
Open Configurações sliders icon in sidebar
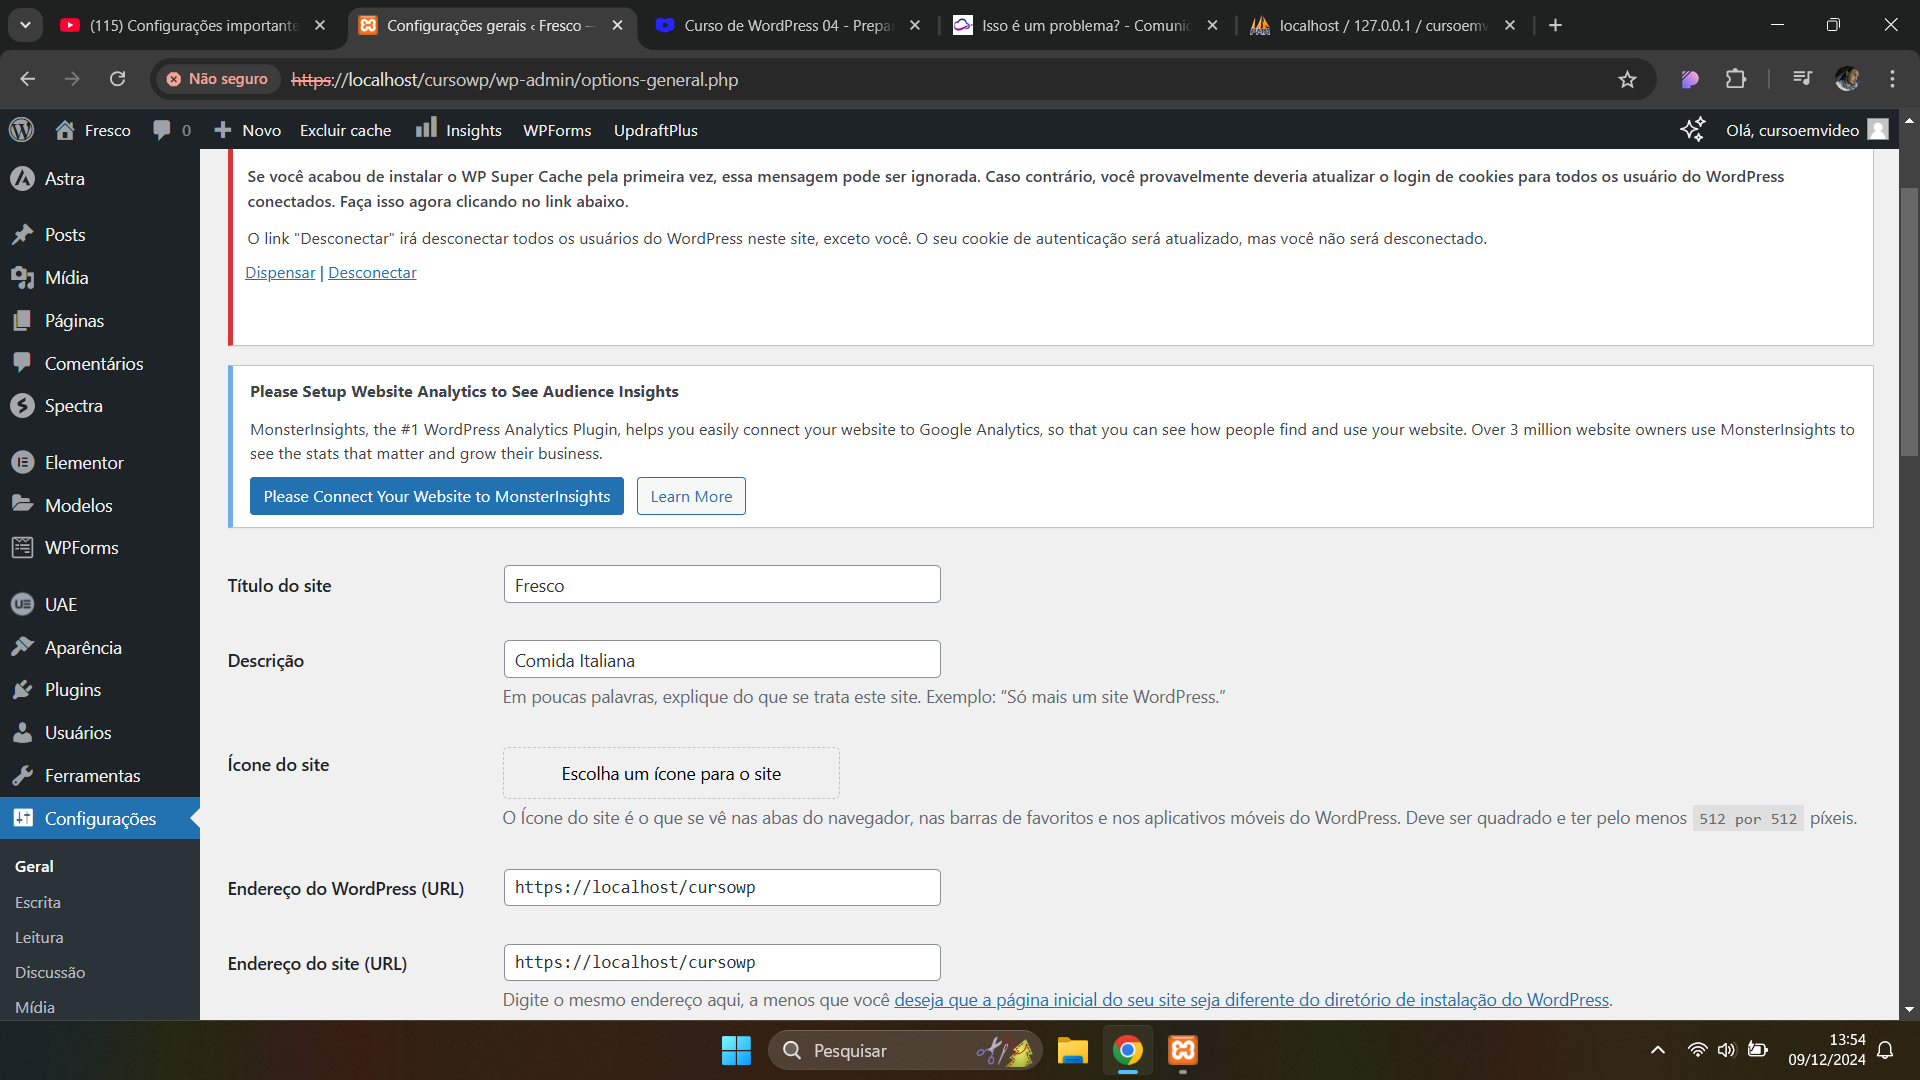(22, 818)
